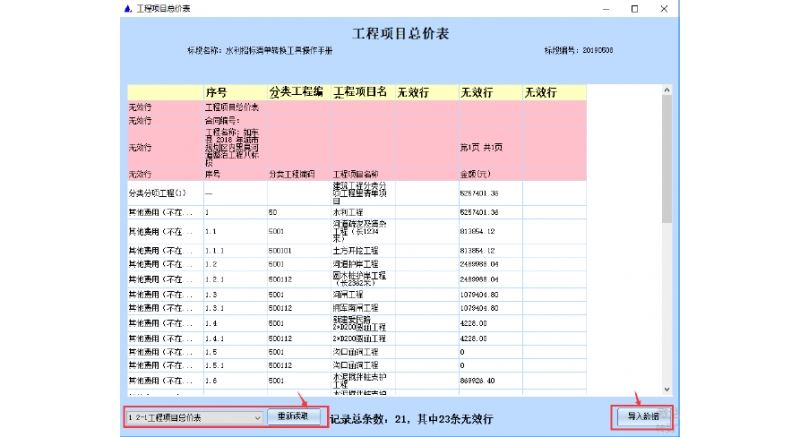Viewport: 800px width, 437px height.
Task: Open the 2-1工程项目总价表 dropdown
Action: click(x=194, y=418)
